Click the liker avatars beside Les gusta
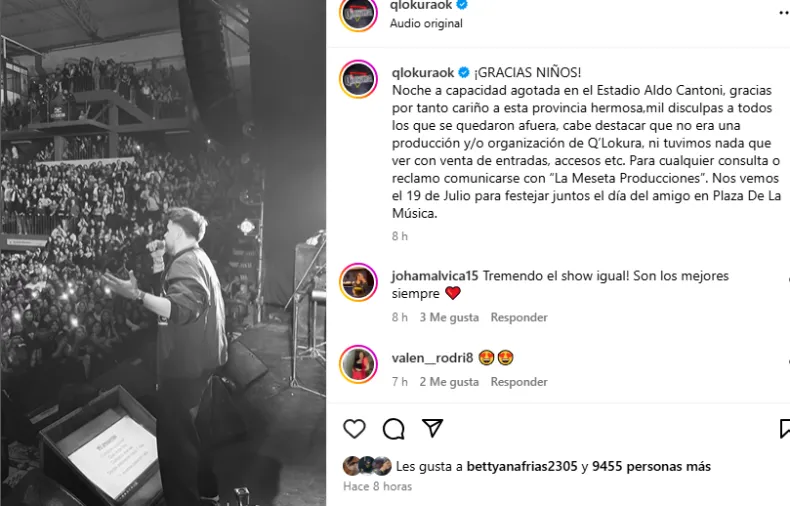 coord(367,466)
